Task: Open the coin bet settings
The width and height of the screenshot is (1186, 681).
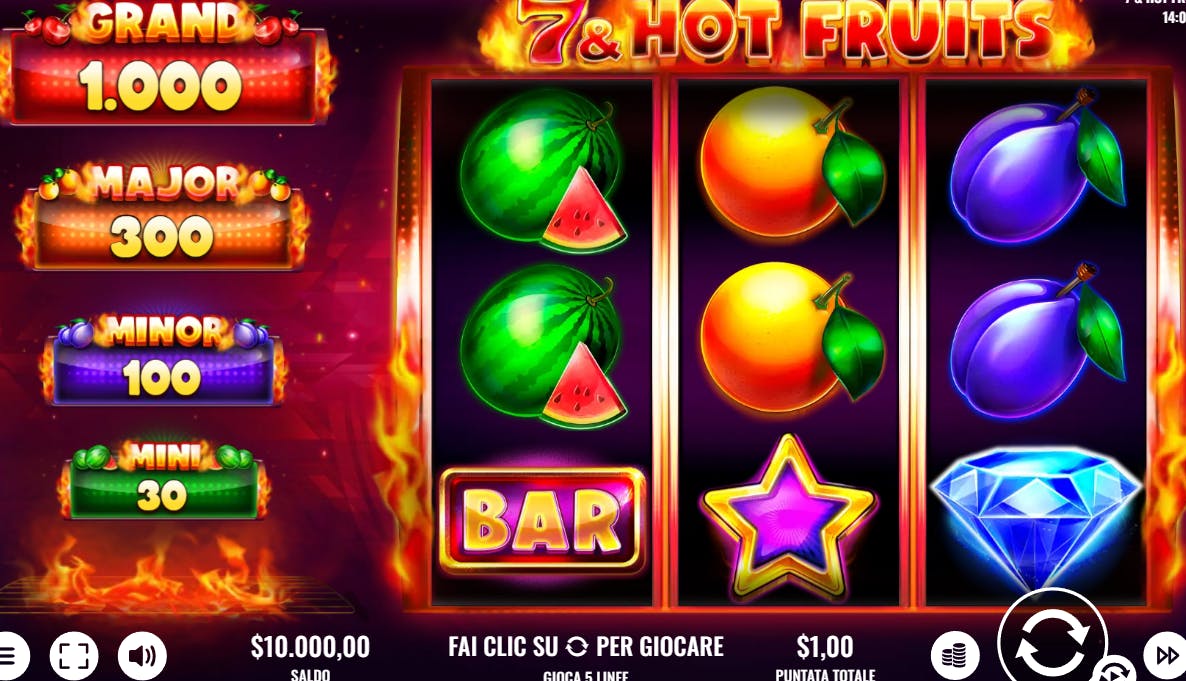Action: [x=955, y=655]
